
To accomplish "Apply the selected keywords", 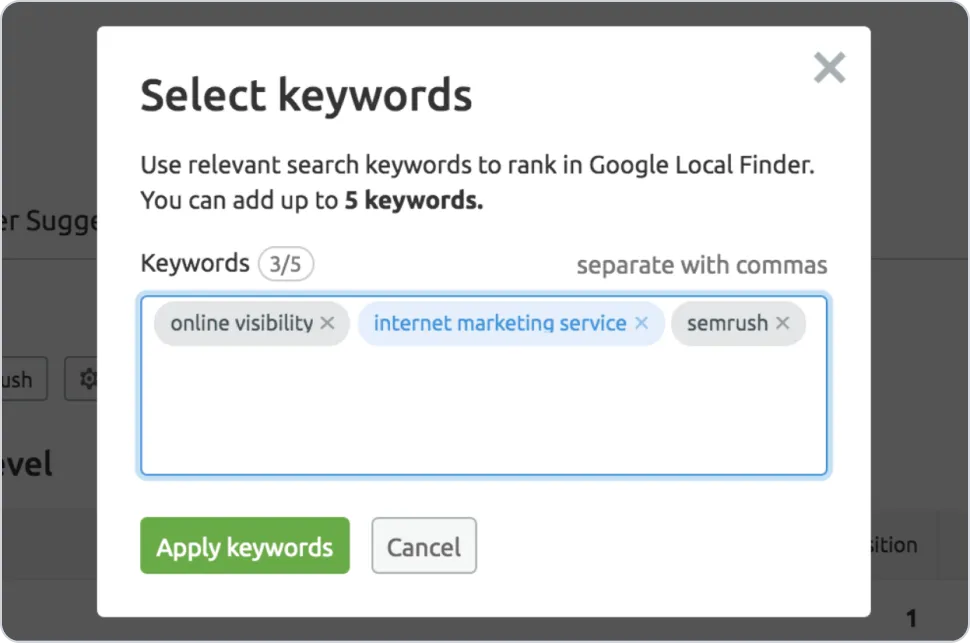I will [245, 546].
